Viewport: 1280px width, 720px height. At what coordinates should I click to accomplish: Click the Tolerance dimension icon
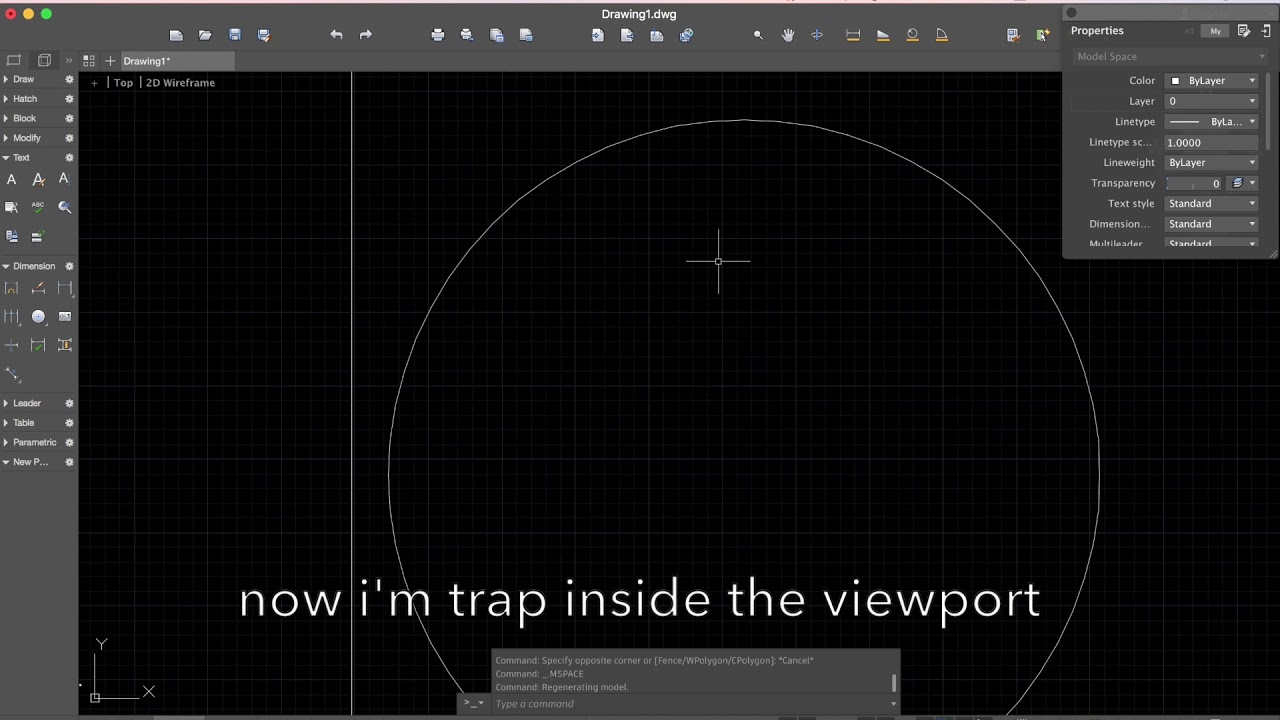click(65, 316)
